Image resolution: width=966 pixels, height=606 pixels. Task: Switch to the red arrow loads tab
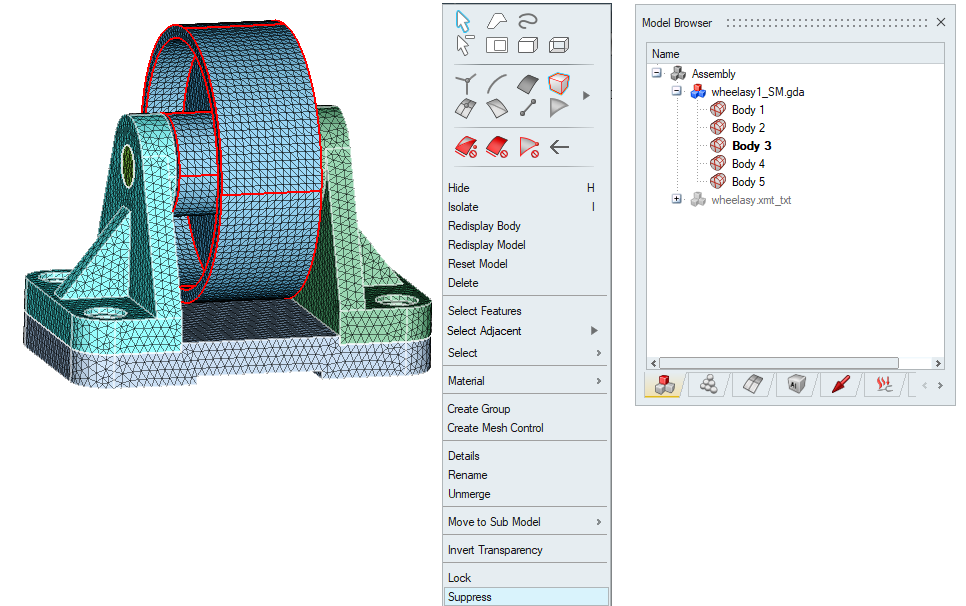[840, 384]
